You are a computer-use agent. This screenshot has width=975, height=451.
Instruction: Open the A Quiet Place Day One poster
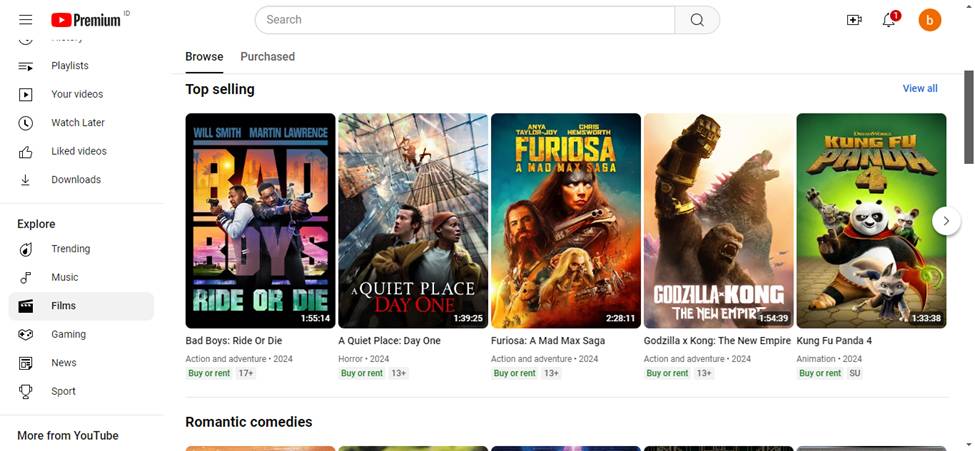point(413,221)
